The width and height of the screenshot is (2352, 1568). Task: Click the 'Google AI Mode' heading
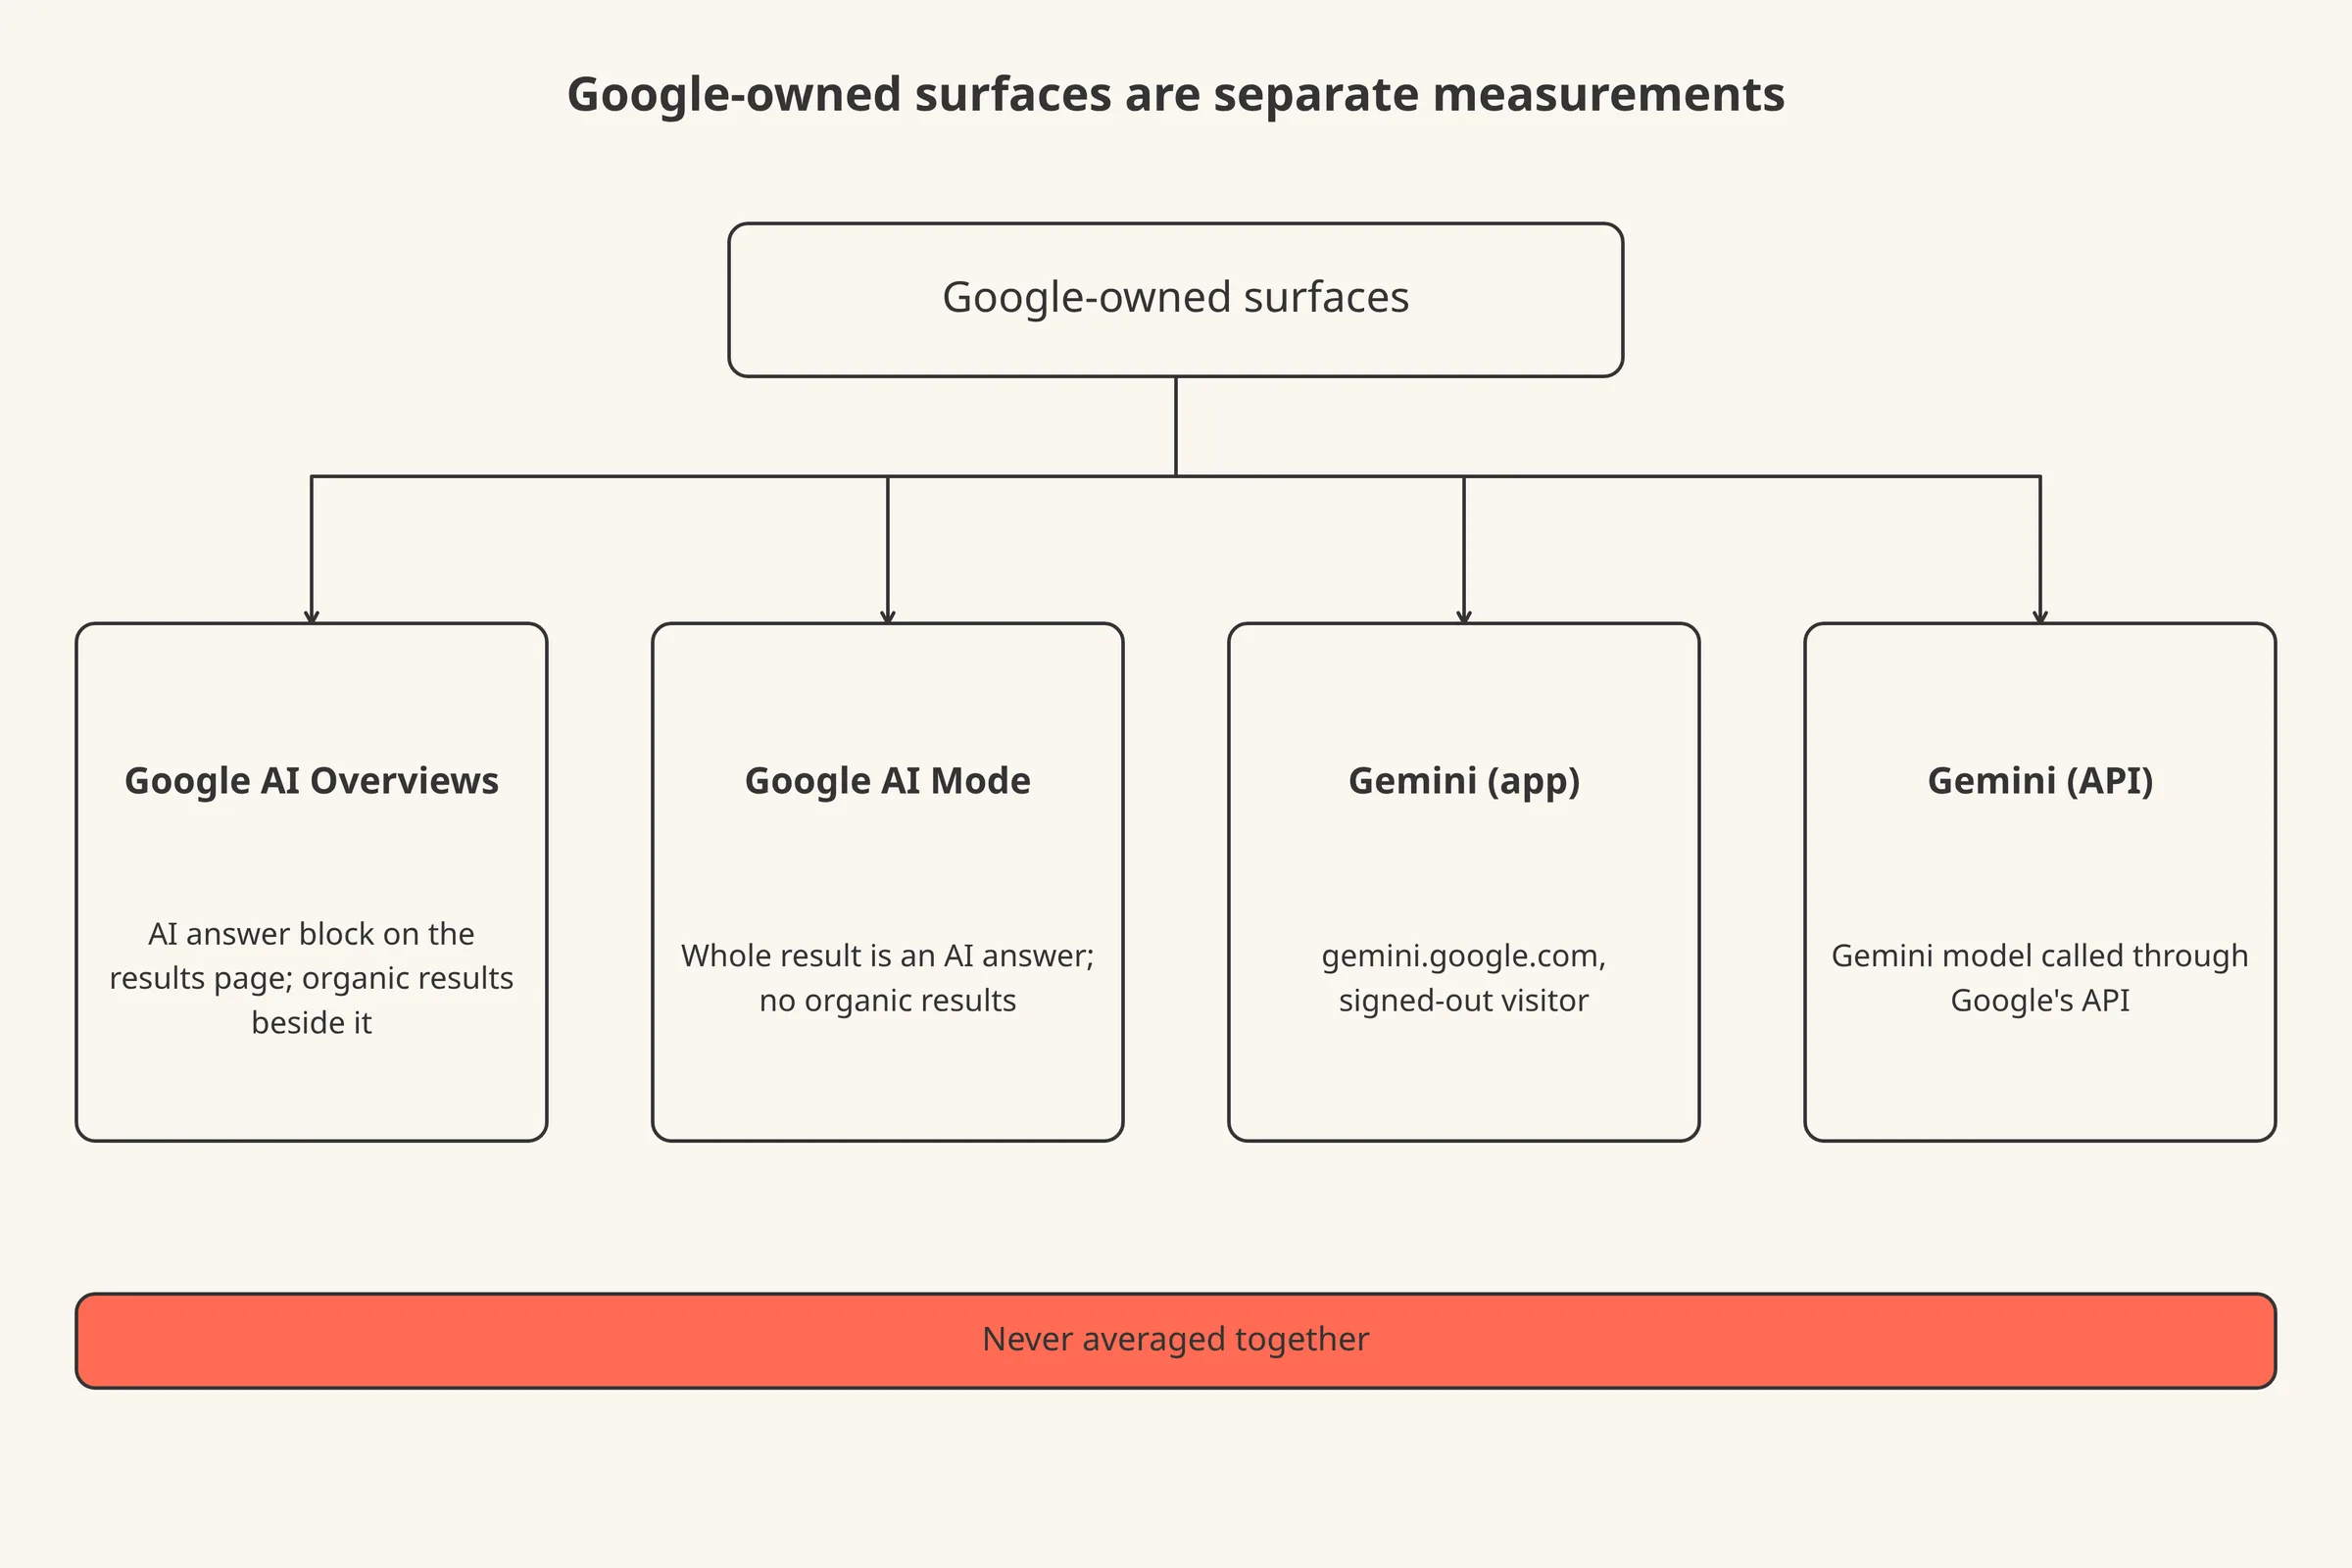tap(888, 781)
